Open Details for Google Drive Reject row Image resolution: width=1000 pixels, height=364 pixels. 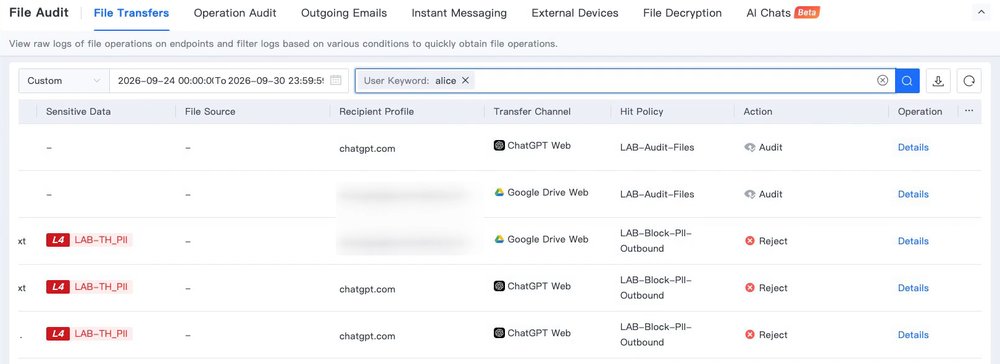point(913,241)
